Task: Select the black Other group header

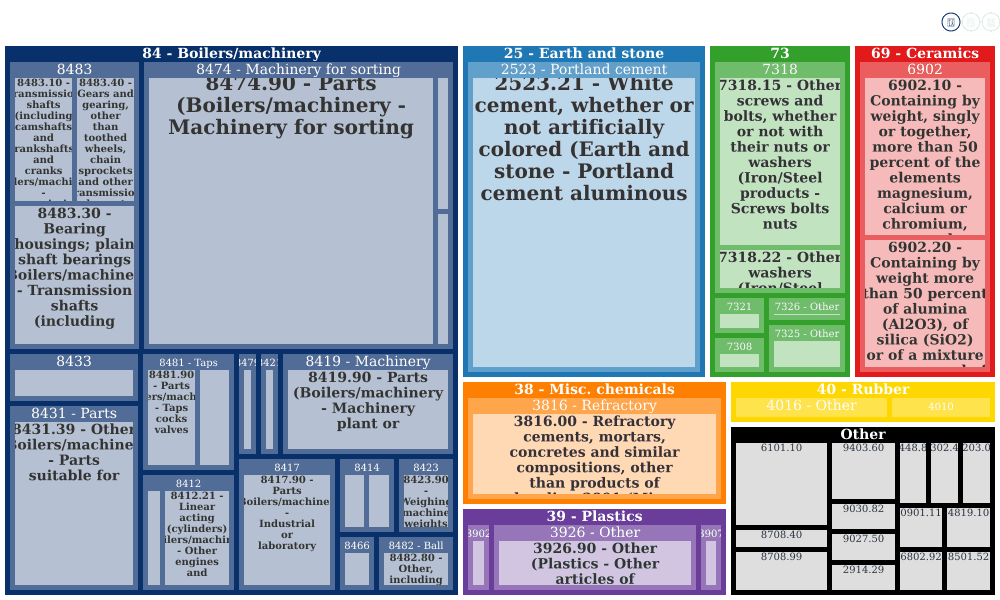Action: pyautogui.click(x=863, y=434)
